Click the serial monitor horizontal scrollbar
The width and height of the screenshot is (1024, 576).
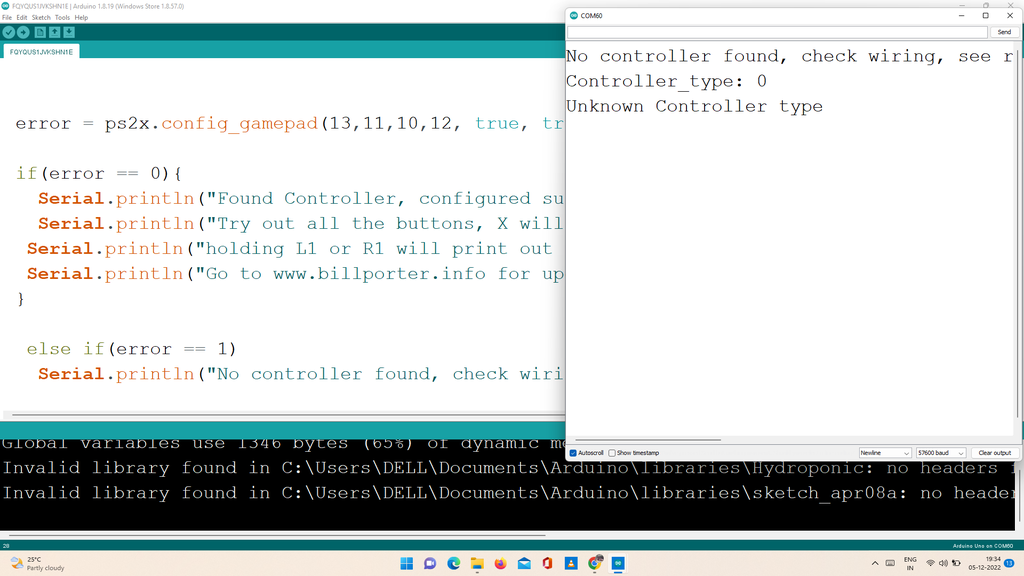pos(648,440)
